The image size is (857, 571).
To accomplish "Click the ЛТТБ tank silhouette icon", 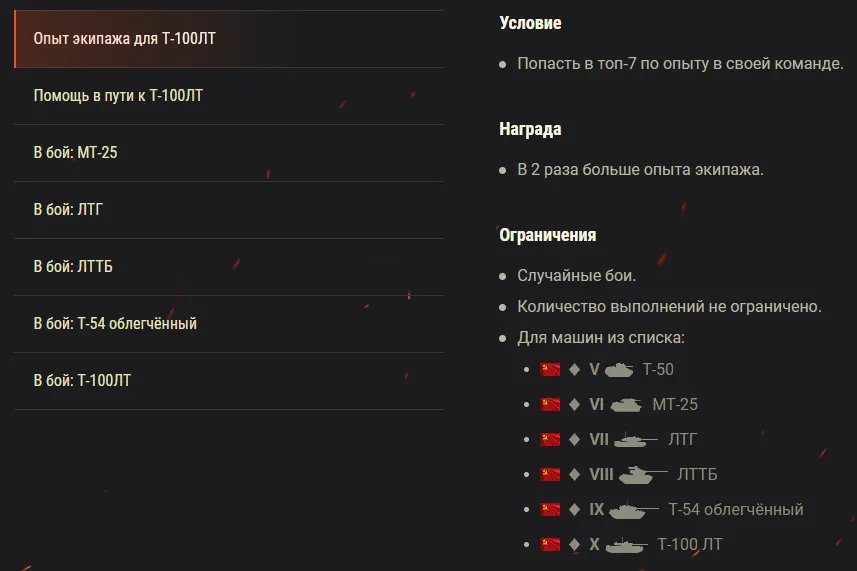I will [x=643, y=474].
